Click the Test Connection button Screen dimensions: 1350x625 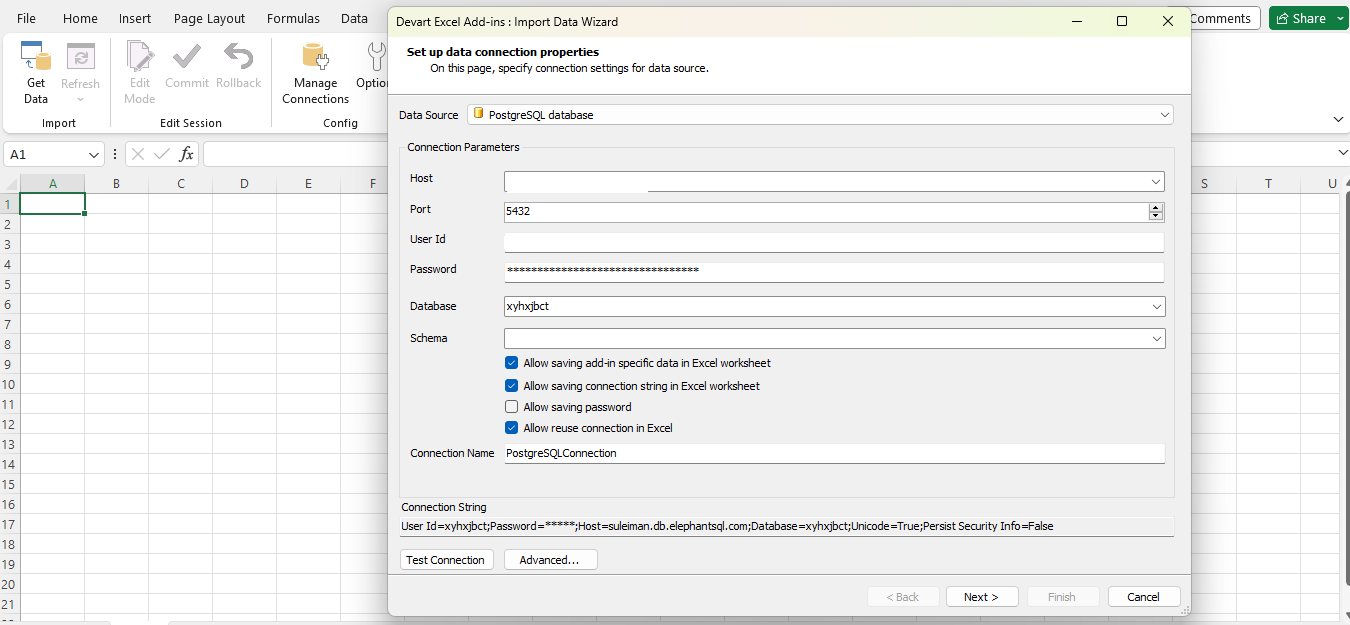[x=446, y=560]
